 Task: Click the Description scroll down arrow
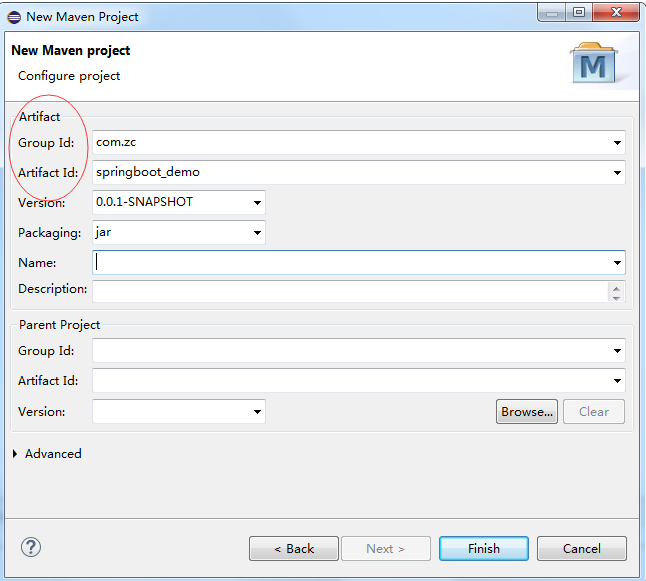point(616,298)
